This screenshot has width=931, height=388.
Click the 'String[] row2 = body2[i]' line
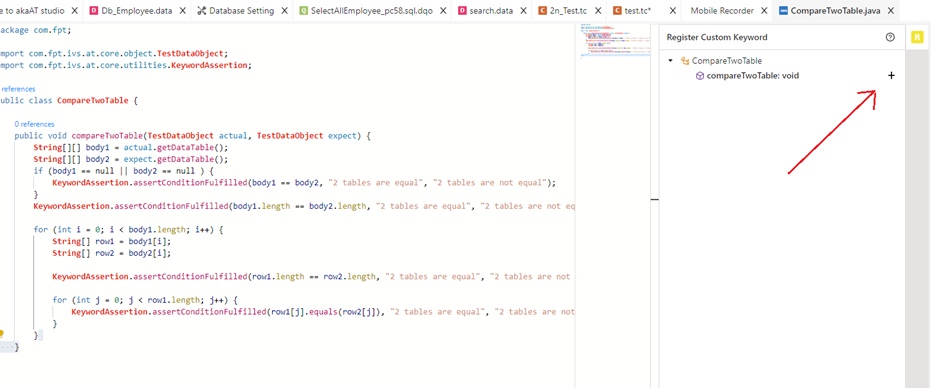click(112, 253)
